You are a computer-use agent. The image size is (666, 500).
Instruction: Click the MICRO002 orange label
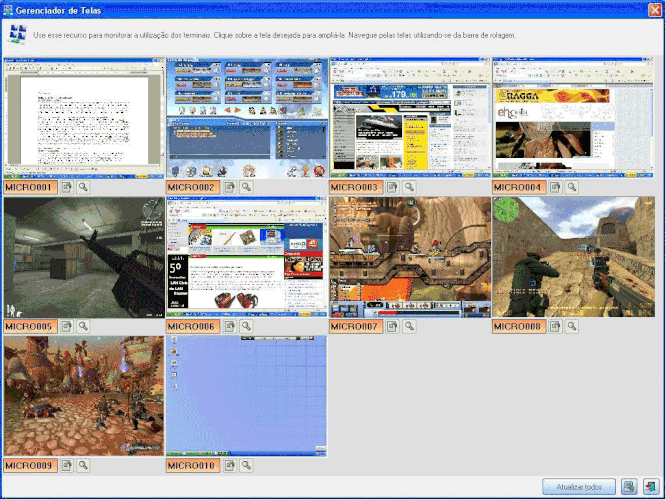coord(193,187)
